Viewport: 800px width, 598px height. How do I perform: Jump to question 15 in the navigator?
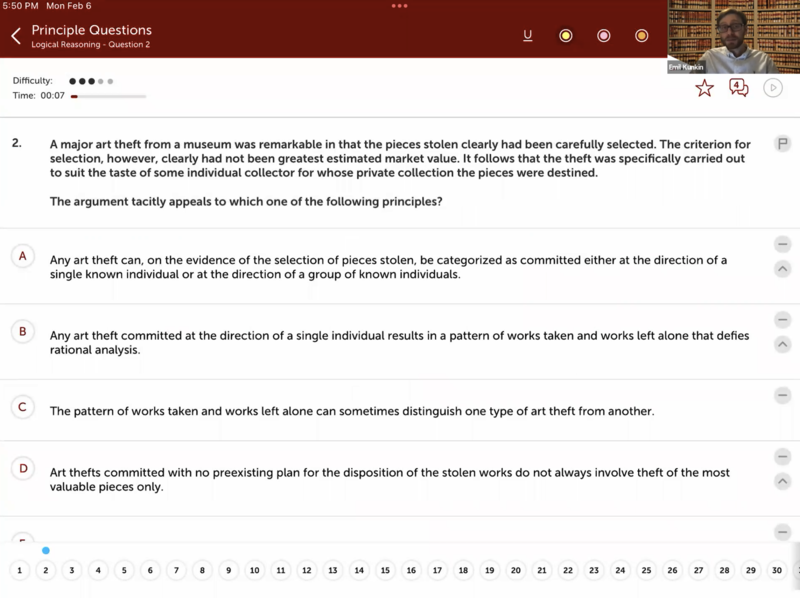385,570
